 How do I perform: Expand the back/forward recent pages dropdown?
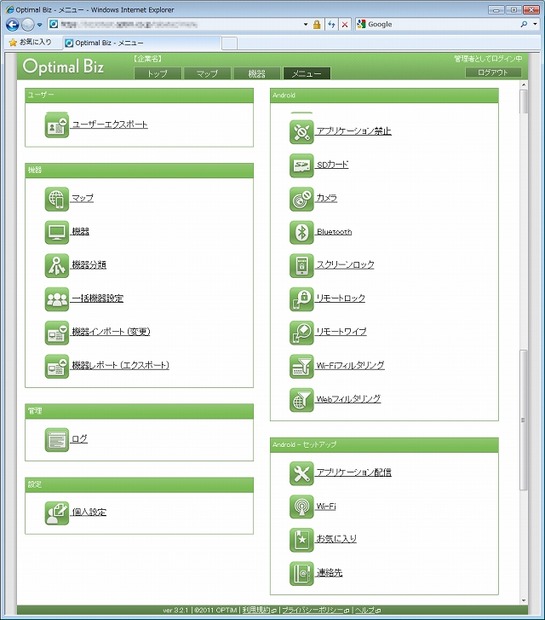click(40, 25)
